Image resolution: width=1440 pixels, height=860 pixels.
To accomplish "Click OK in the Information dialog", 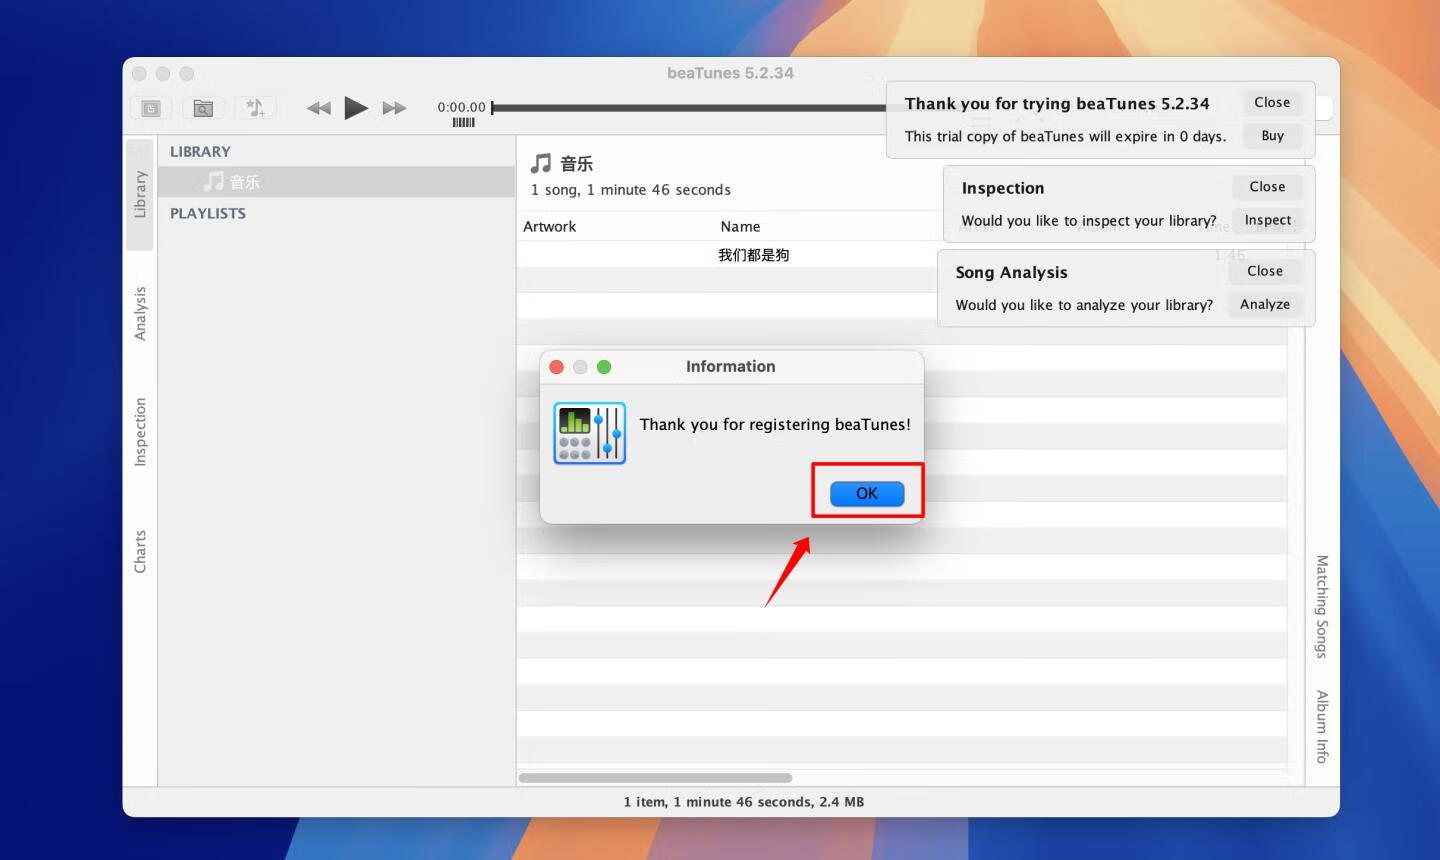I will (x=866, y=493).
